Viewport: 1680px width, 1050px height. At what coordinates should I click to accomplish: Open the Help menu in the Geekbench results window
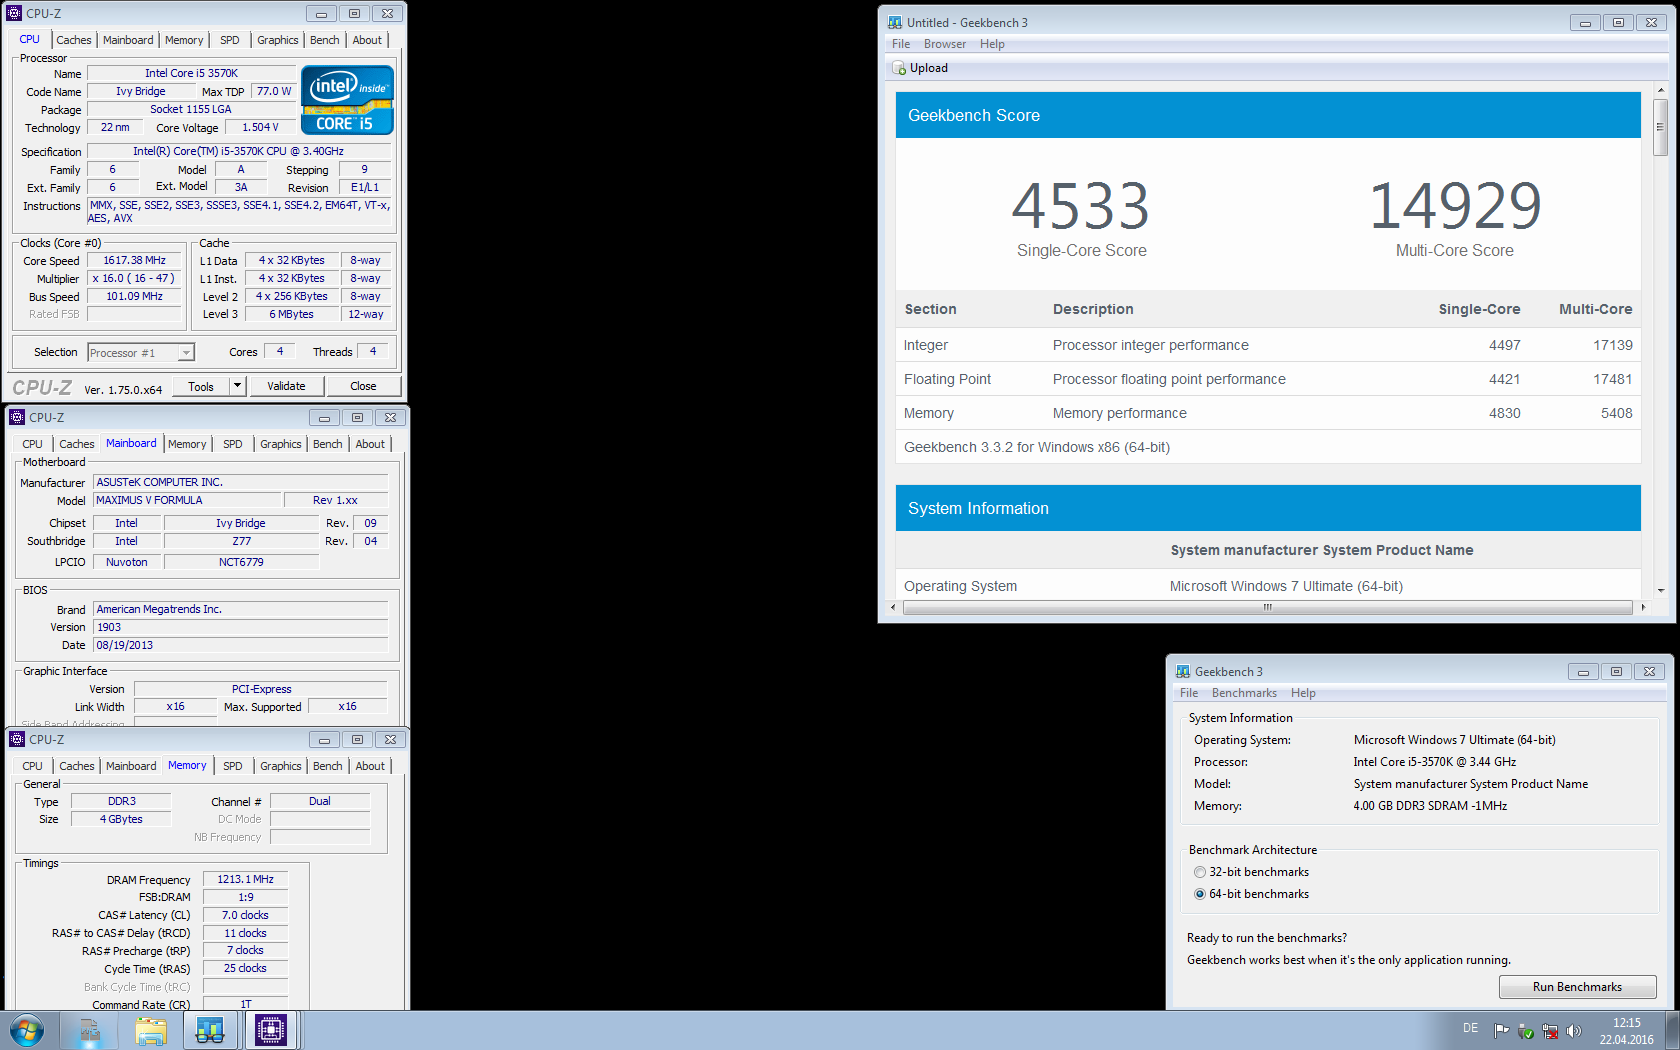click(992, 44)
